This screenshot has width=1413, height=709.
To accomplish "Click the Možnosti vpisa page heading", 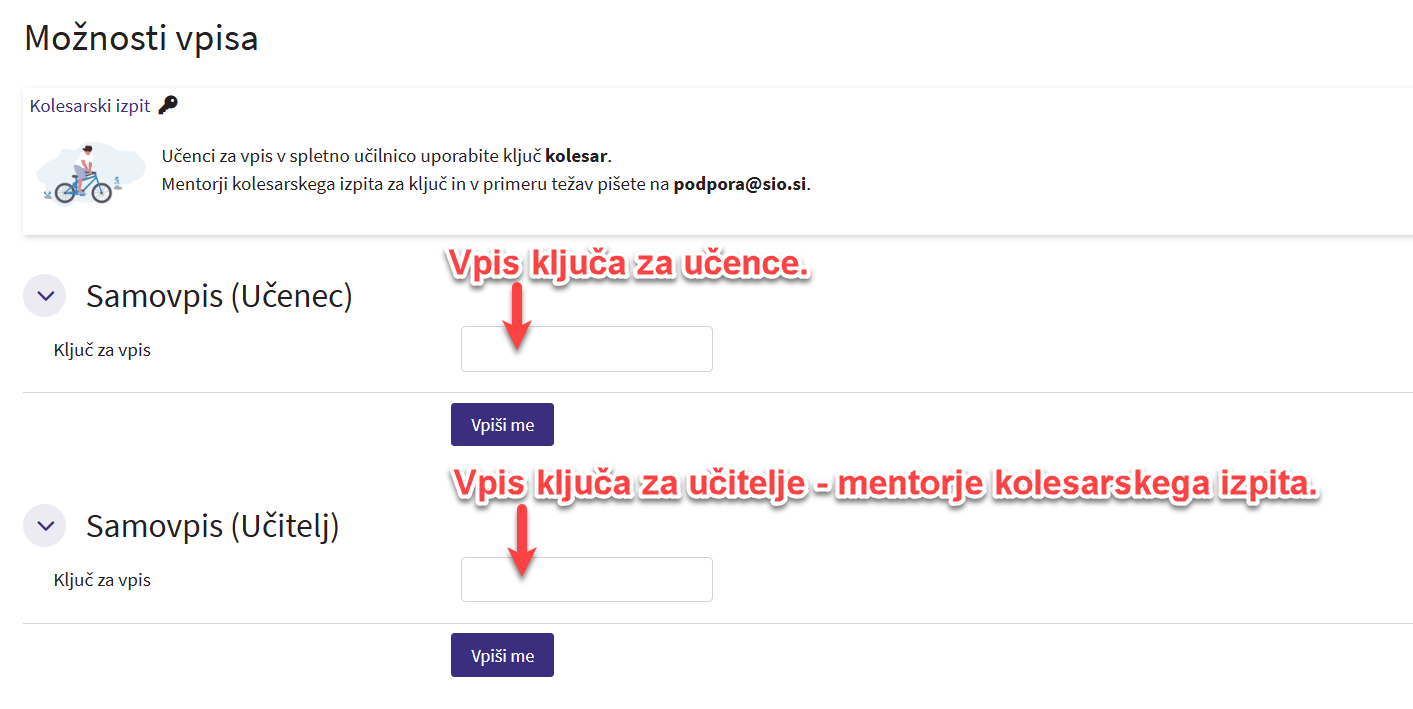I will click(x=141, y=38).
